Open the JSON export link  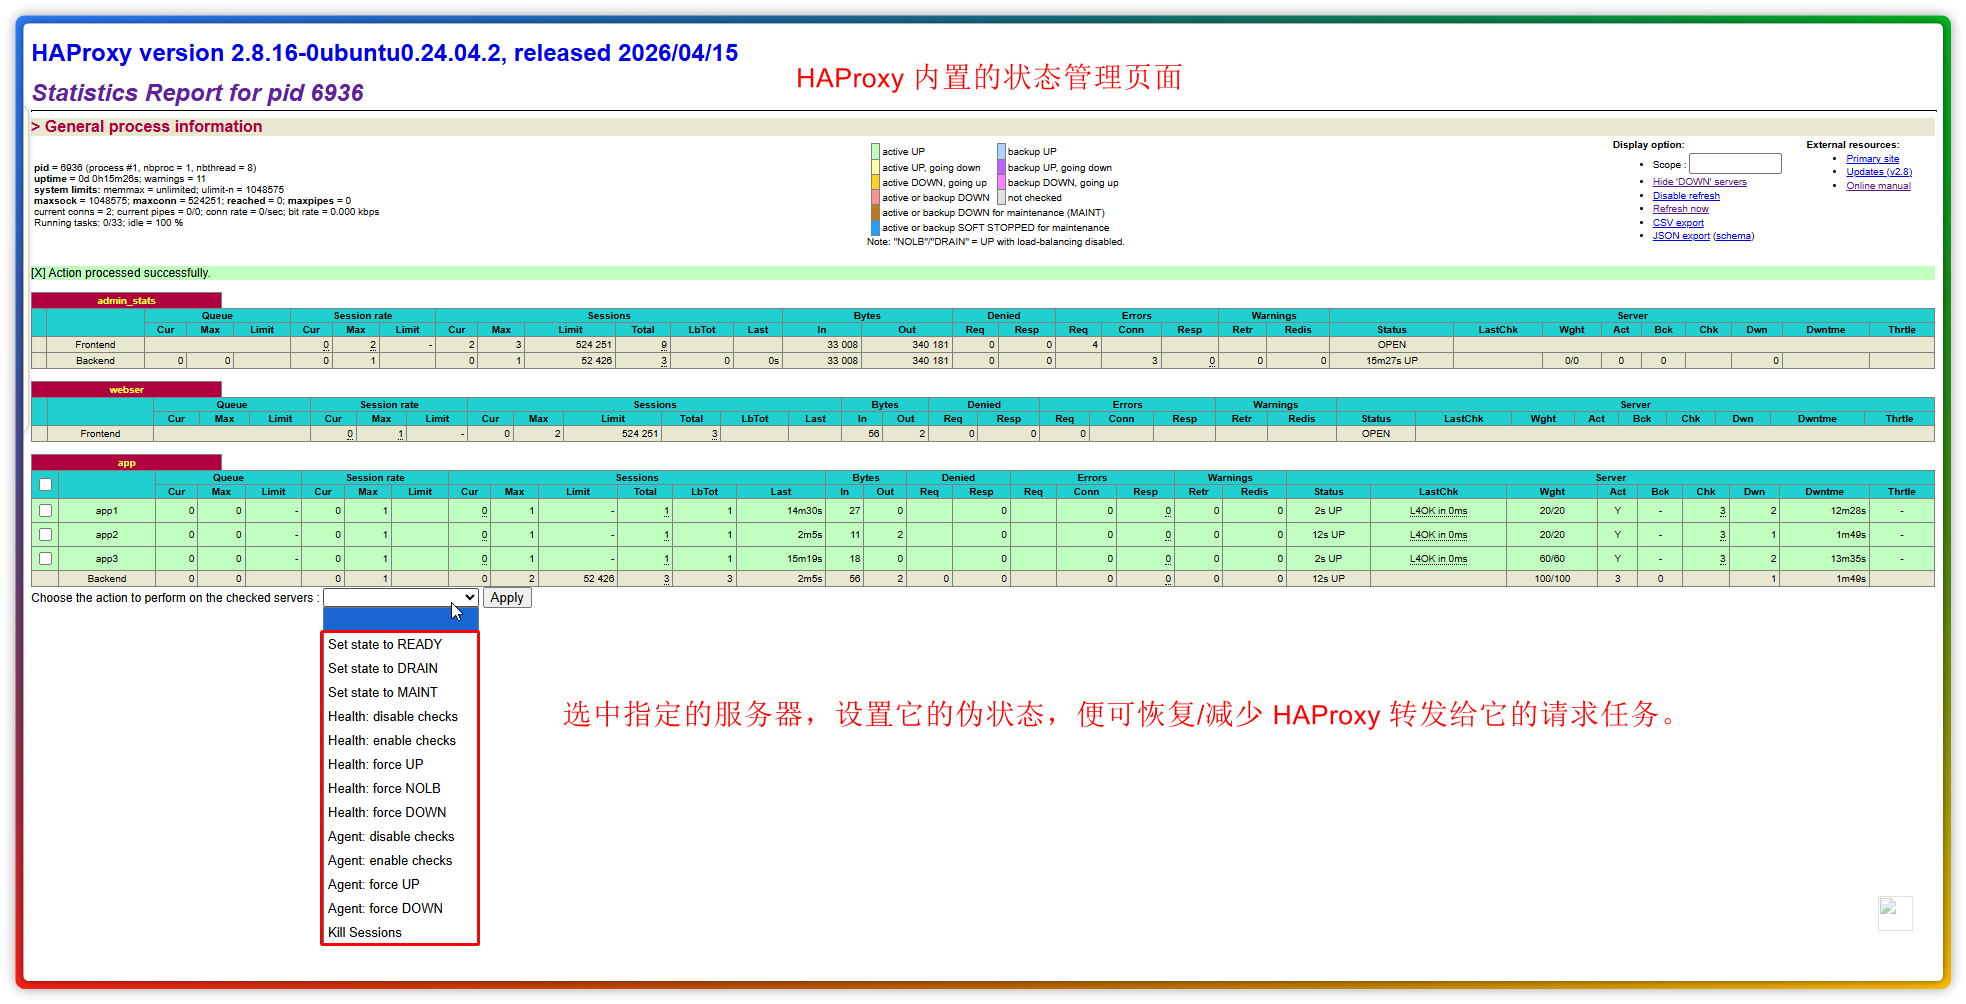point(1681,236)
